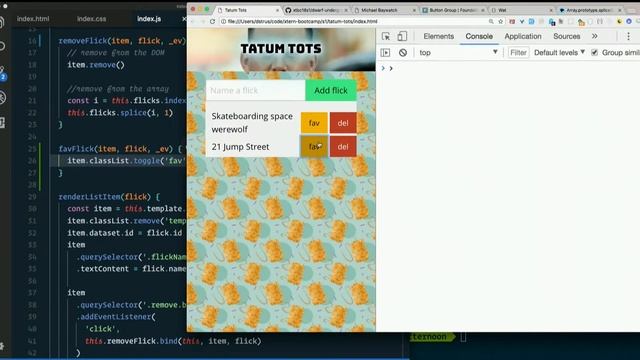Toggle device toolbar icon in DevTools
Viewport: 640px width, 360px height.
coord(402,36)
